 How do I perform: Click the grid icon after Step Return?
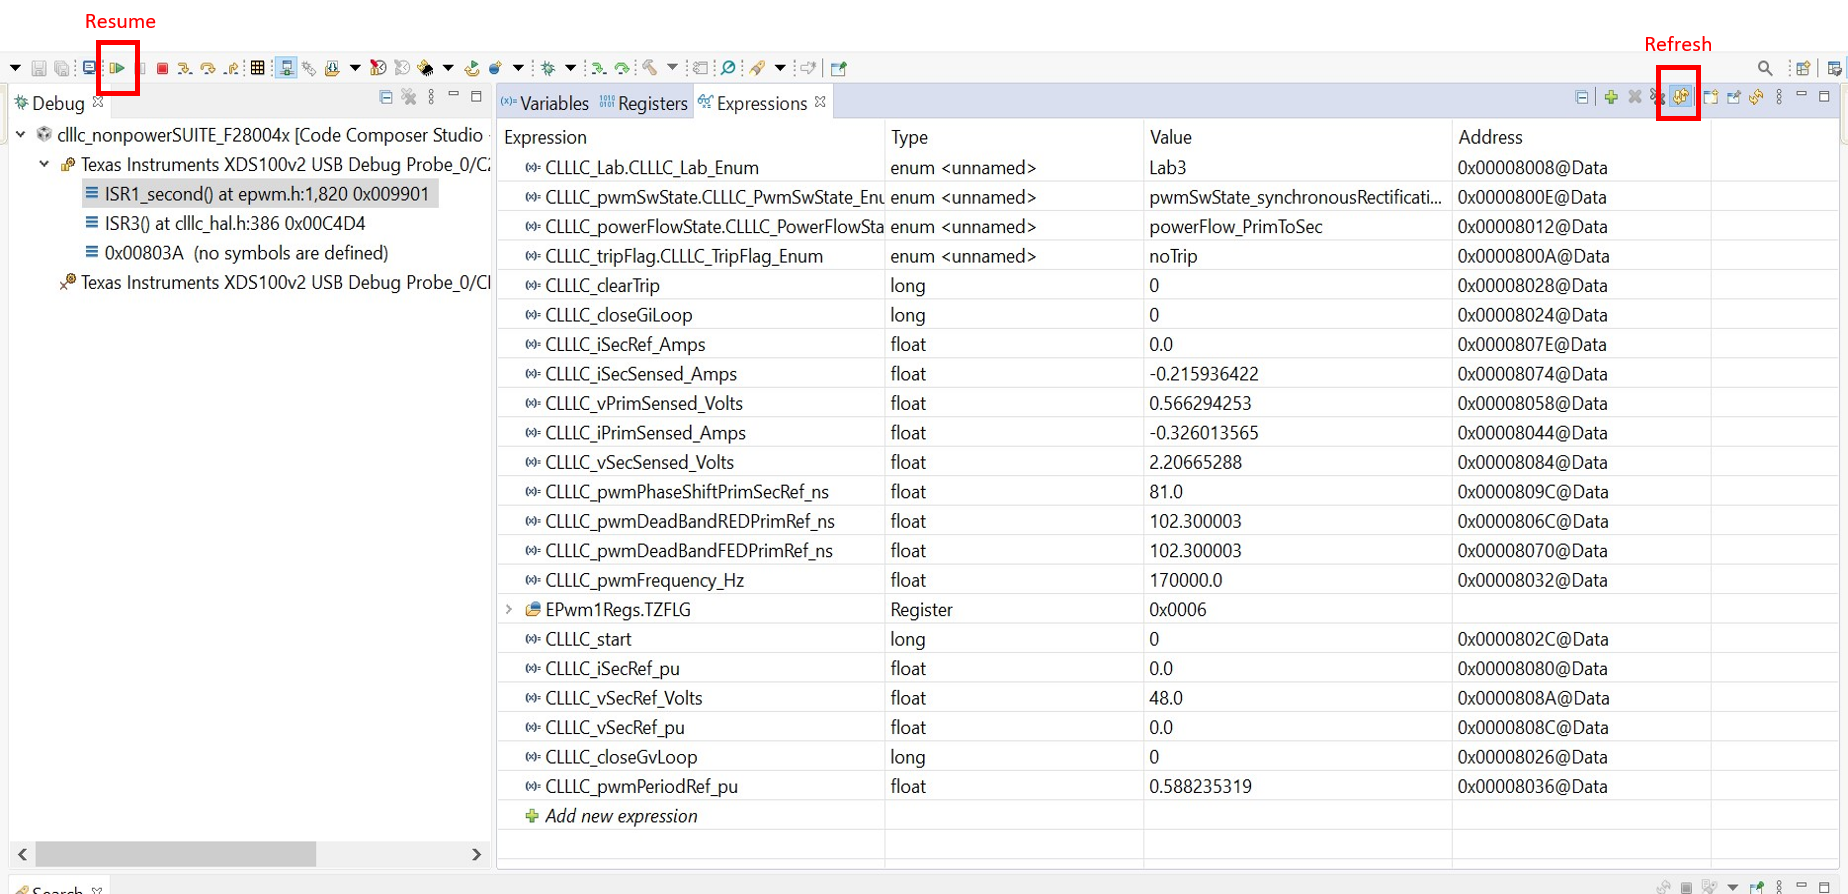click(257, 68)
